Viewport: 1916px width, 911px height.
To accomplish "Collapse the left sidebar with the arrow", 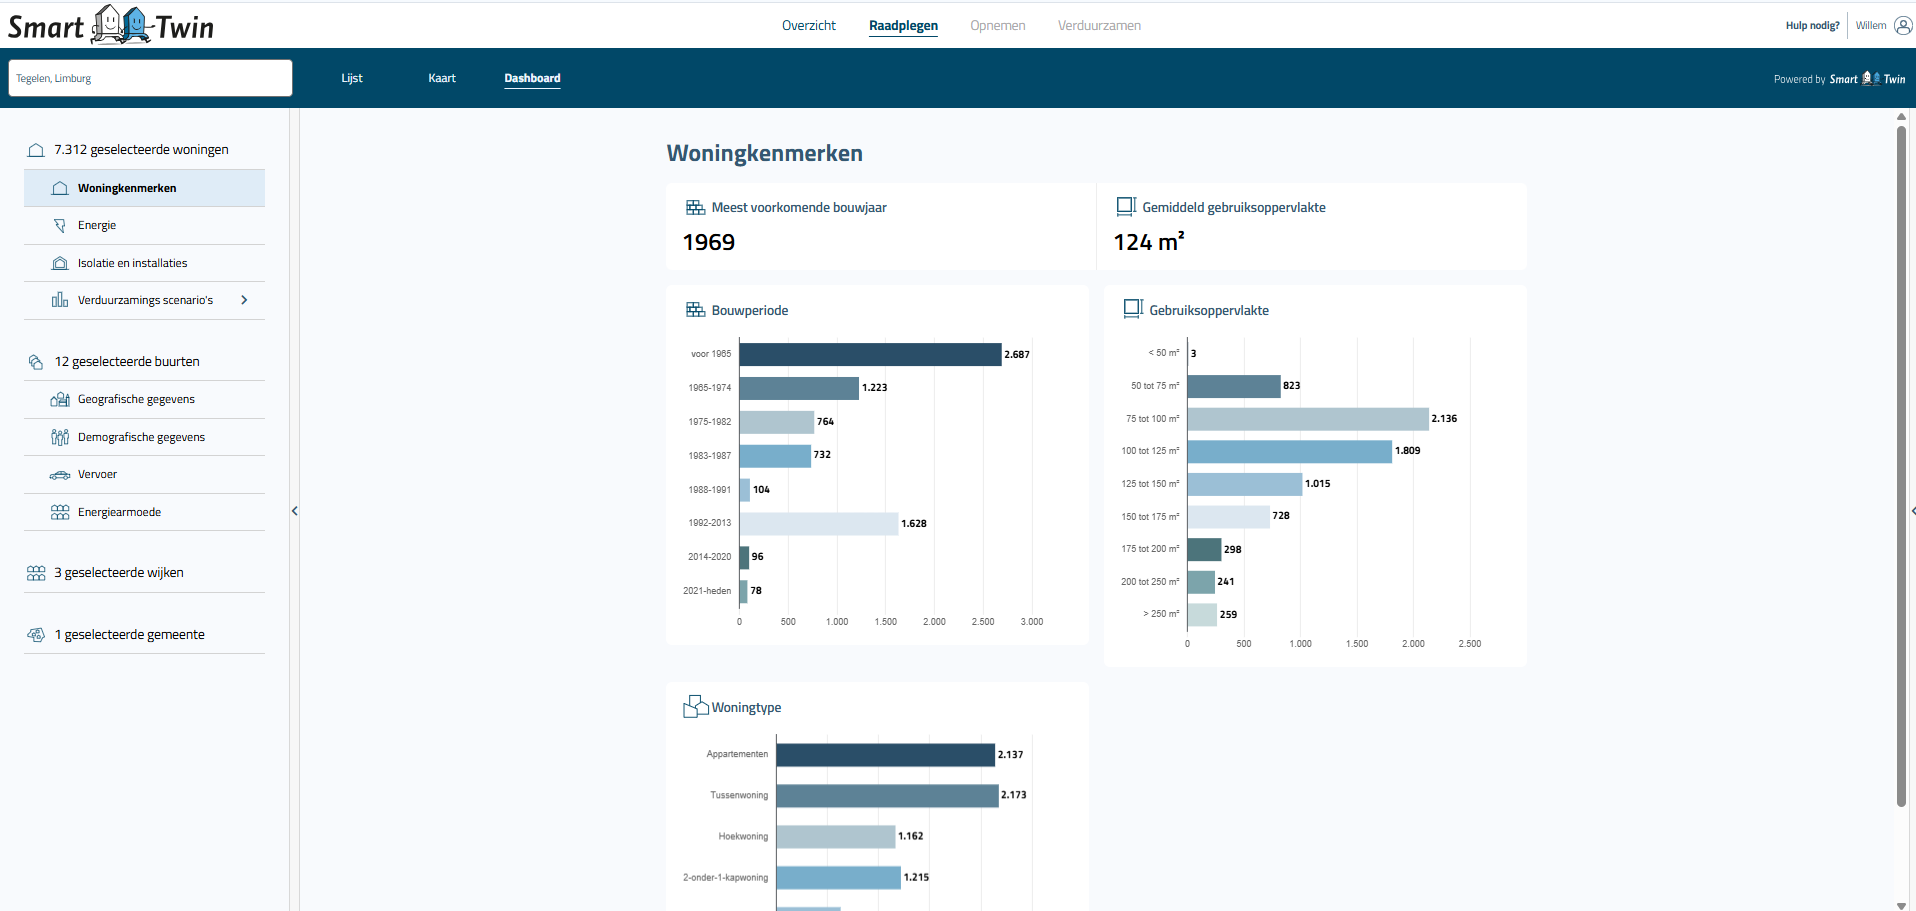I will pos(295,510).
